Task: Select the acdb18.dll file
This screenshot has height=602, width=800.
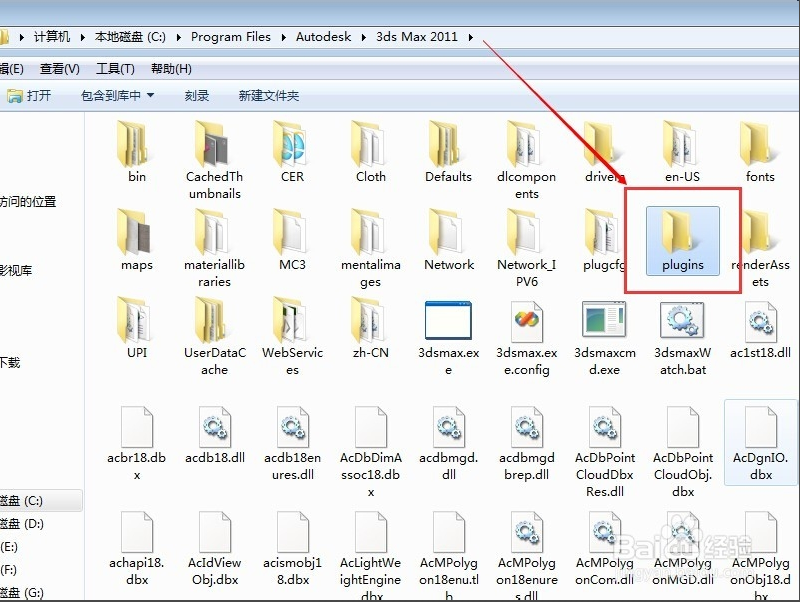Action: coord(214,435)
